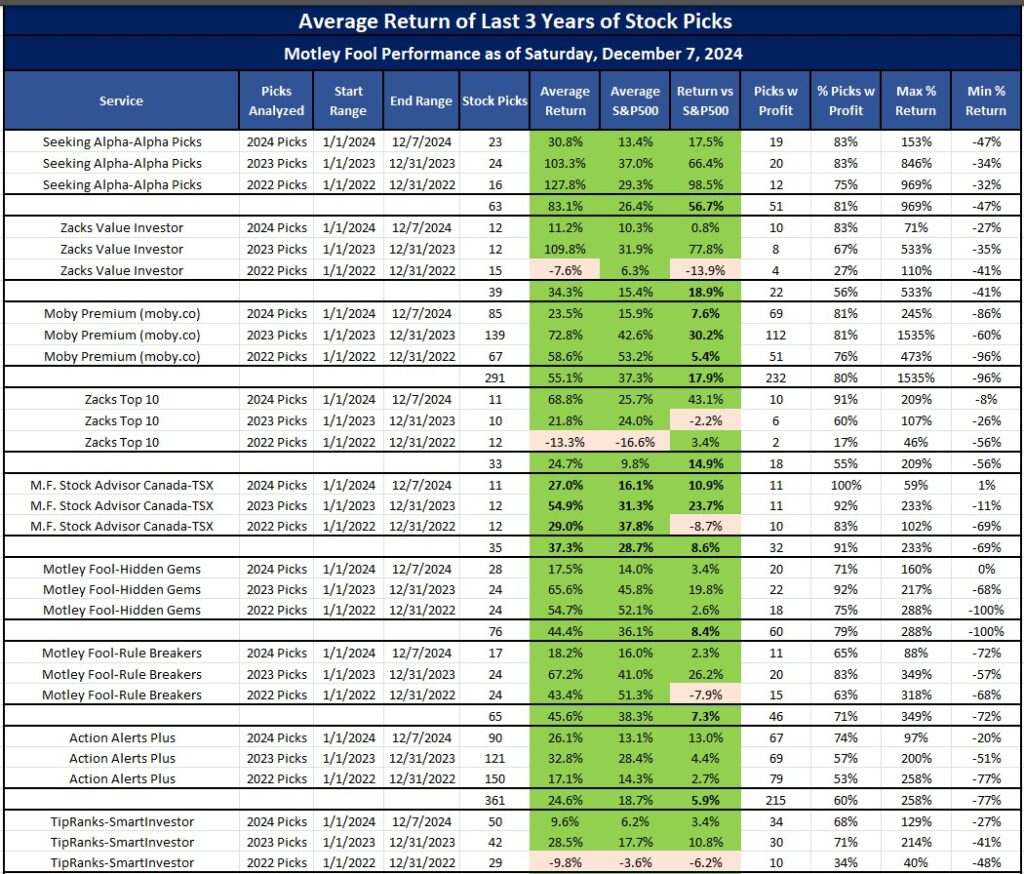Select Seeking Alpha 2022 average return 127.8%
Image resolution: width=1024 pixels, height=874 pixels.
point(565,185)
